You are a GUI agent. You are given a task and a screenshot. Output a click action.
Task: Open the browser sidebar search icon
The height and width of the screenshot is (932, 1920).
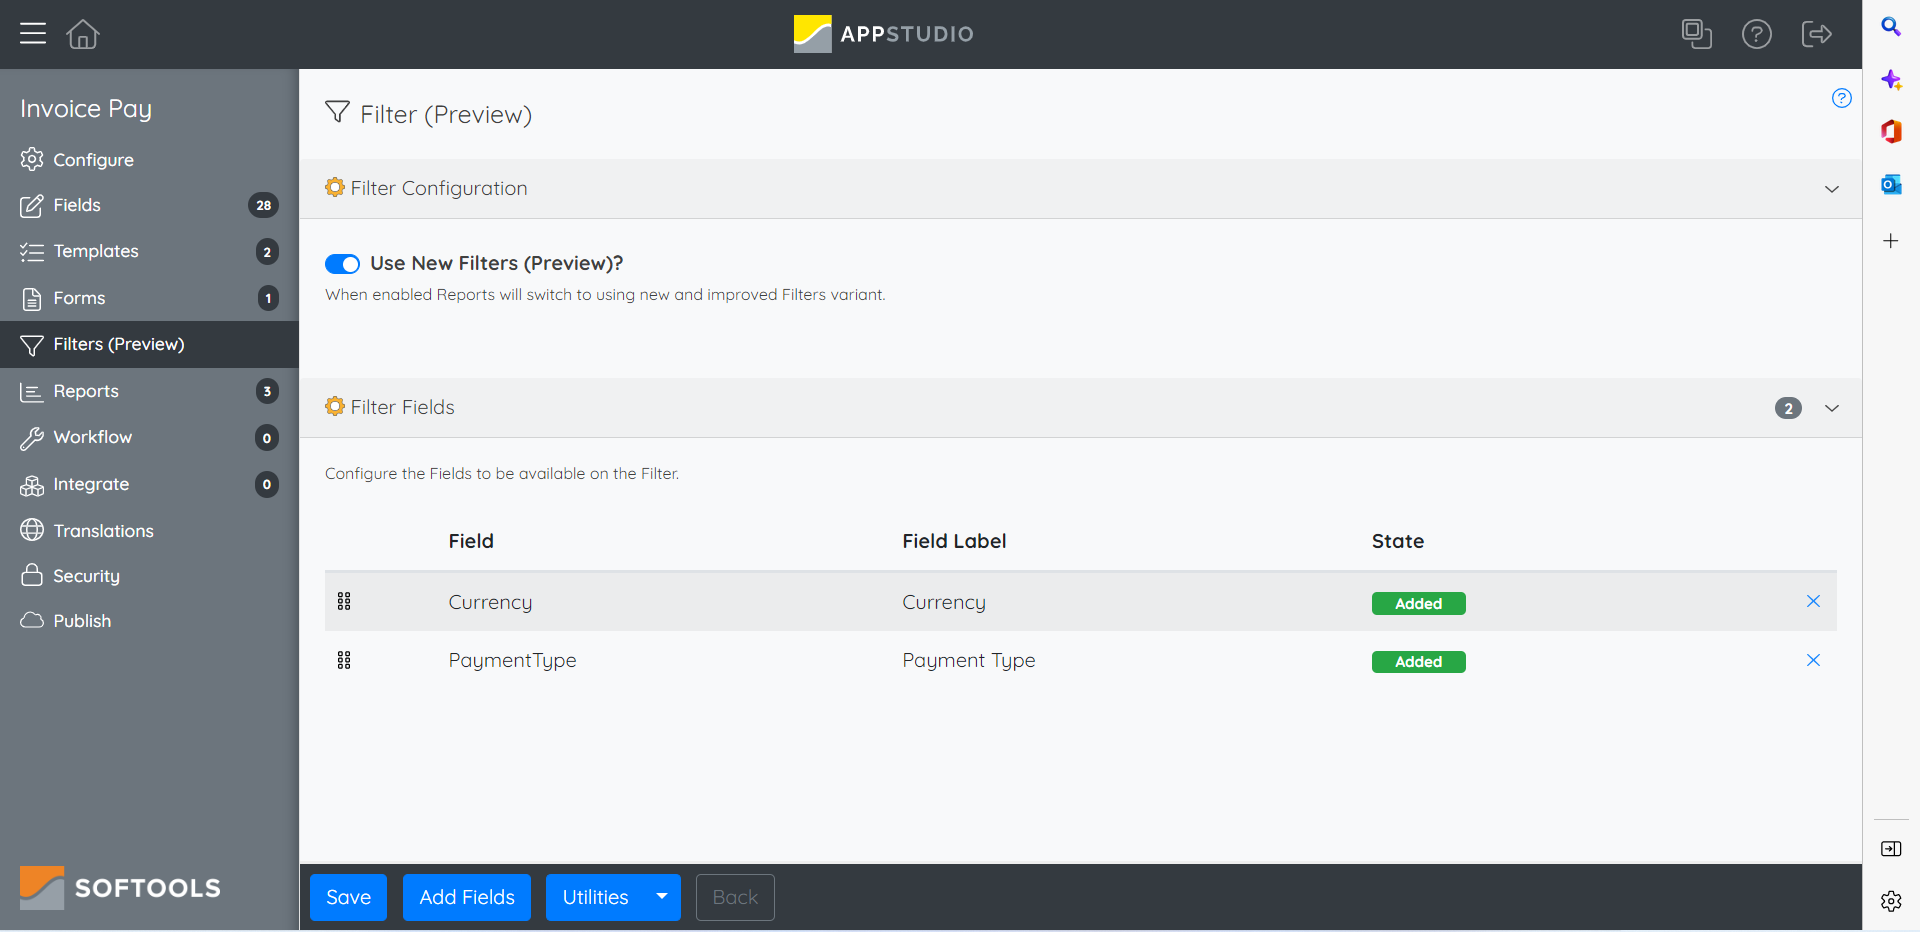[x=1890, y=27]
